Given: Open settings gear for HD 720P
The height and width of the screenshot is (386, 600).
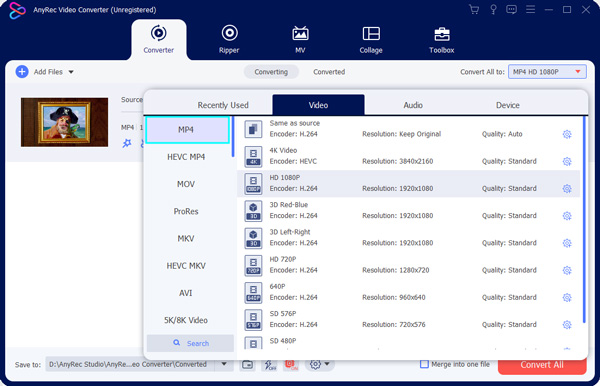Looking at the screenshot, I should tap(567, 270).
